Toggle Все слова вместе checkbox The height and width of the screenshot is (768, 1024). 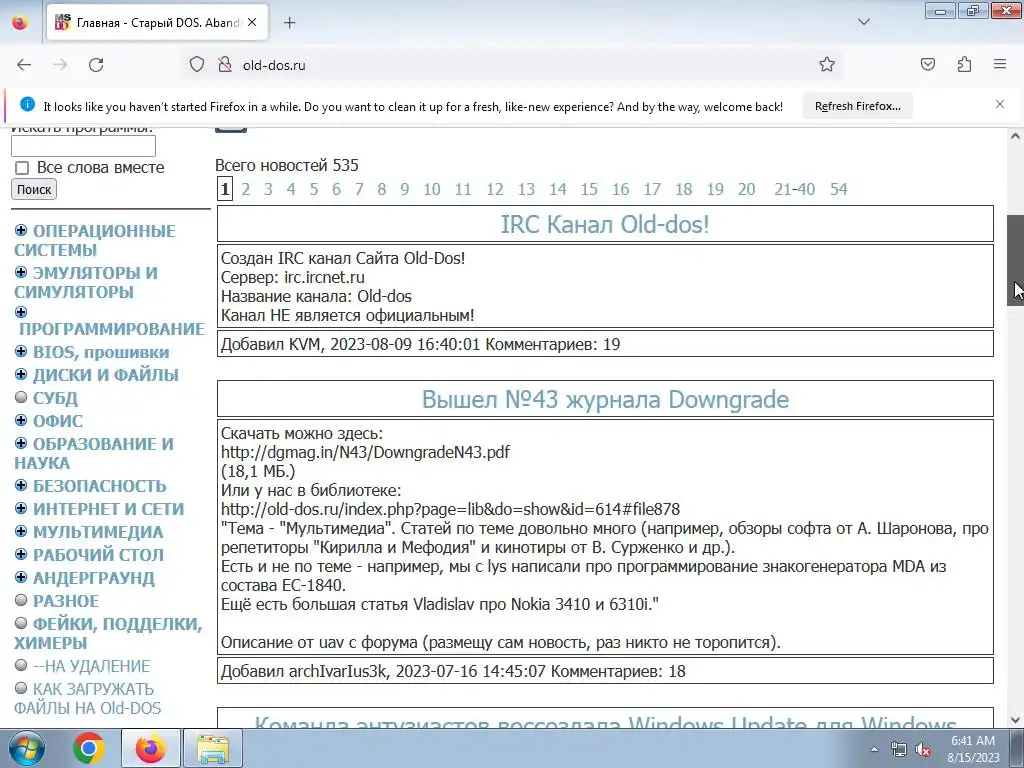pyautogui.click(x=22, y=168)
